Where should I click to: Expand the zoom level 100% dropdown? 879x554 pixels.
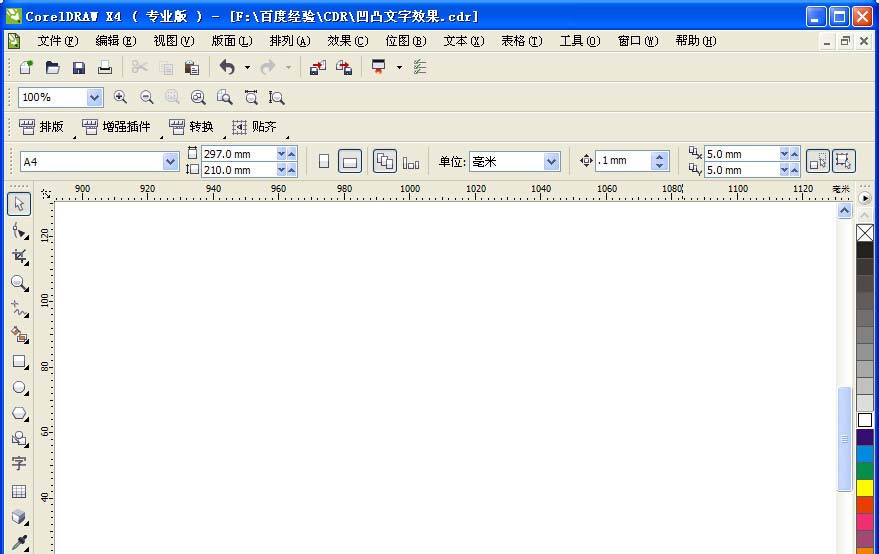click(94, 98)
